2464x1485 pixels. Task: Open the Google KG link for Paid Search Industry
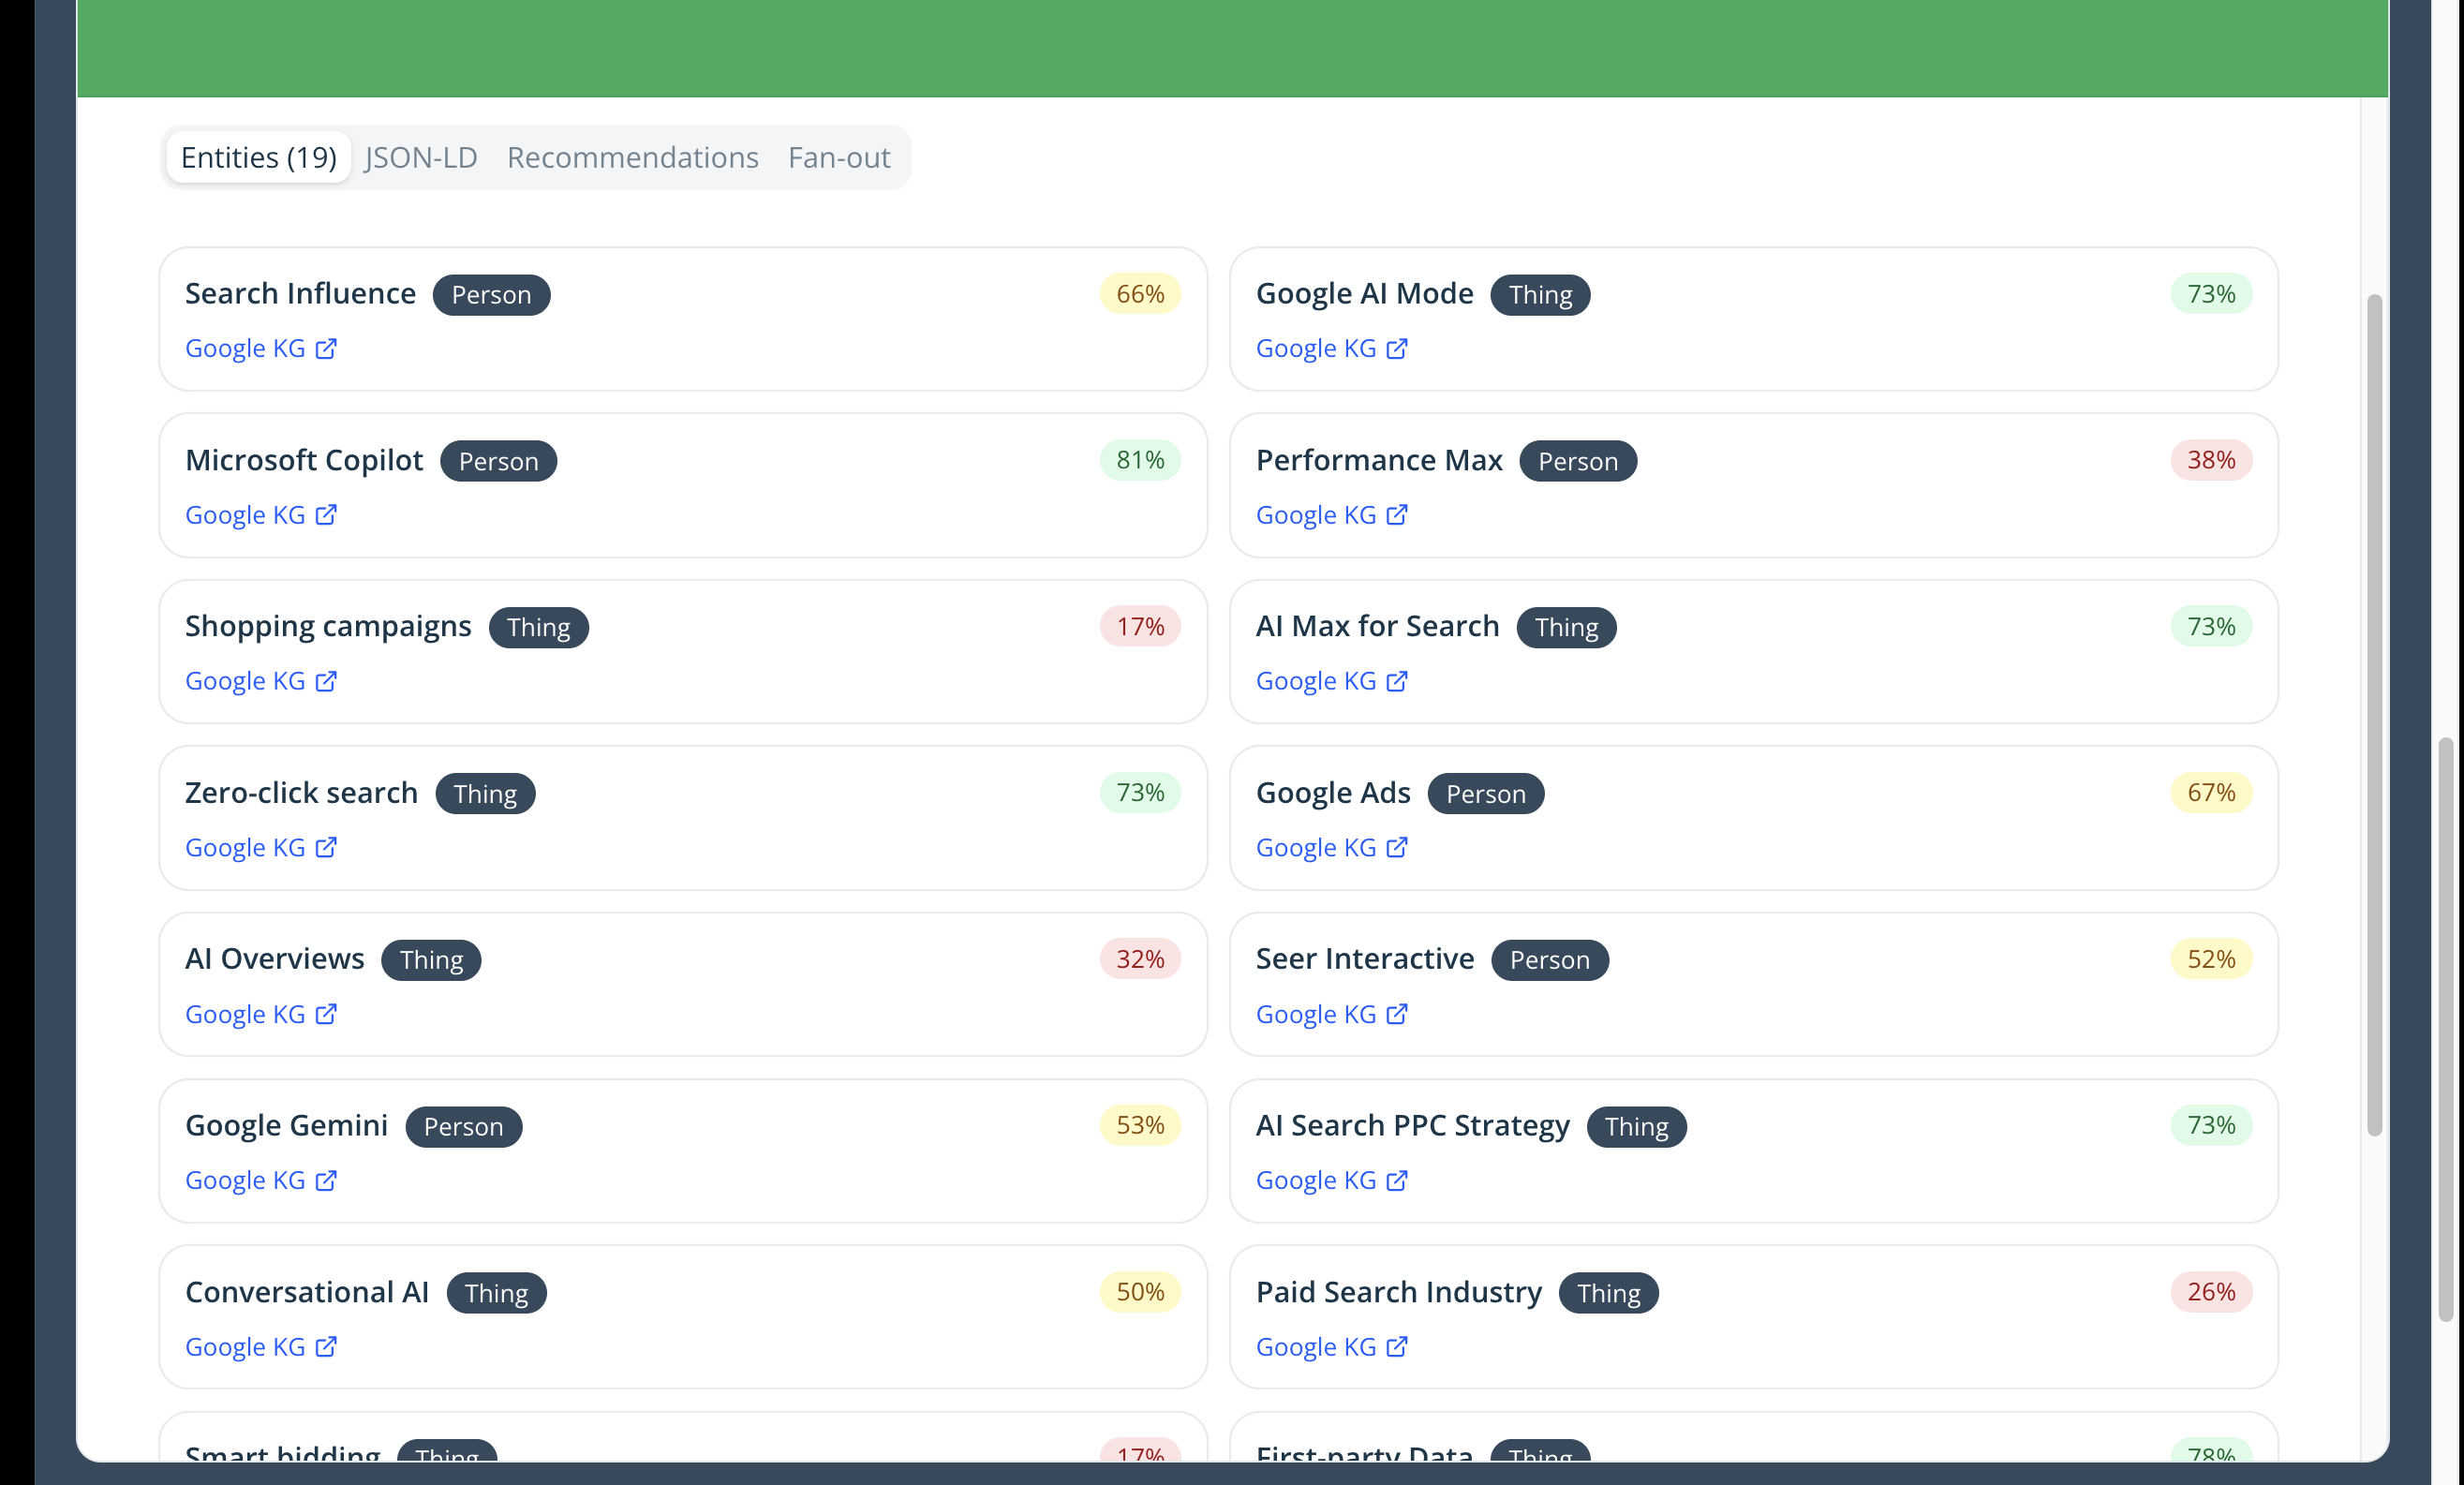pyautogui.click(x=1332, y=1347)
